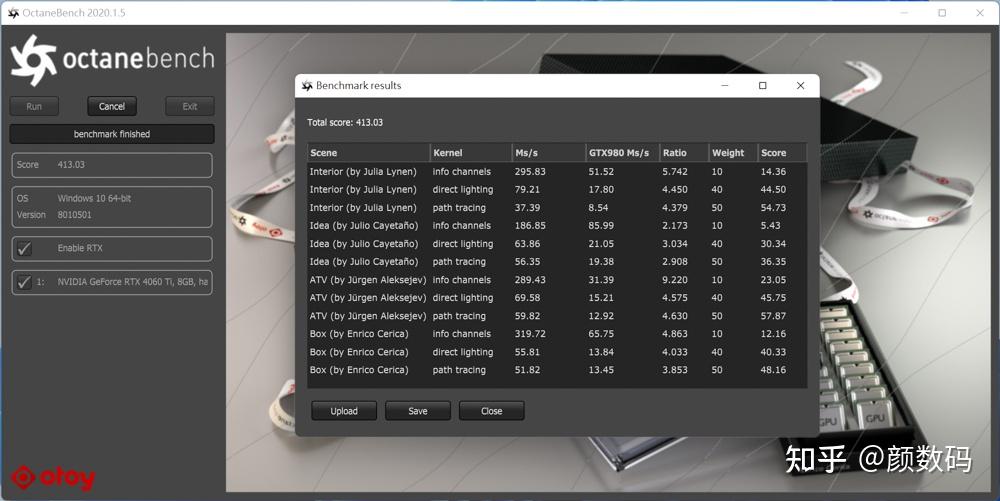Maximize the OctaneBench main window
Viewport: 1000px width, 501px height.
point(942,13)
